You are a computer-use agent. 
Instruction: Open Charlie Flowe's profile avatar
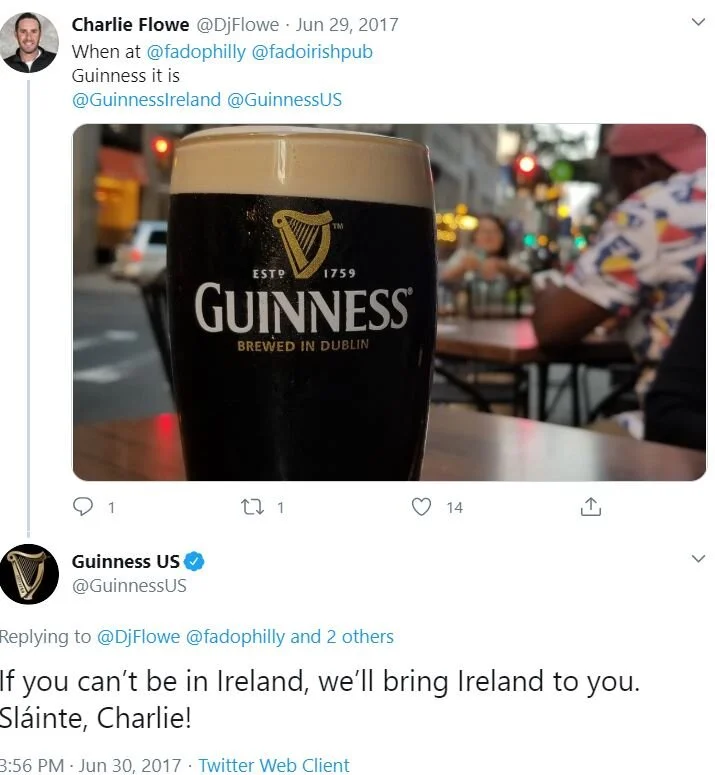pos(29,43)
